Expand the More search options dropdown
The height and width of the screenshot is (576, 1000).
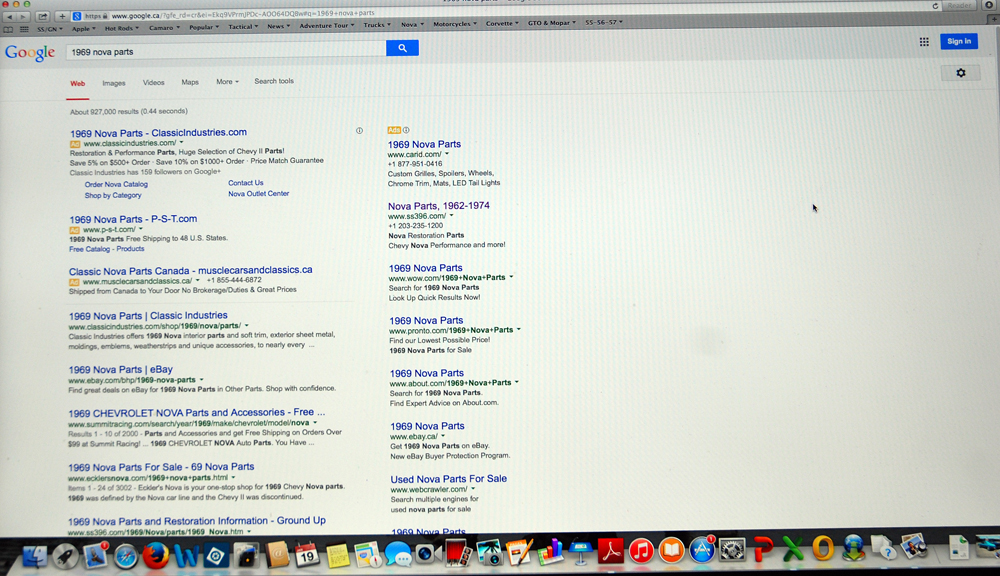pos(227,82)
